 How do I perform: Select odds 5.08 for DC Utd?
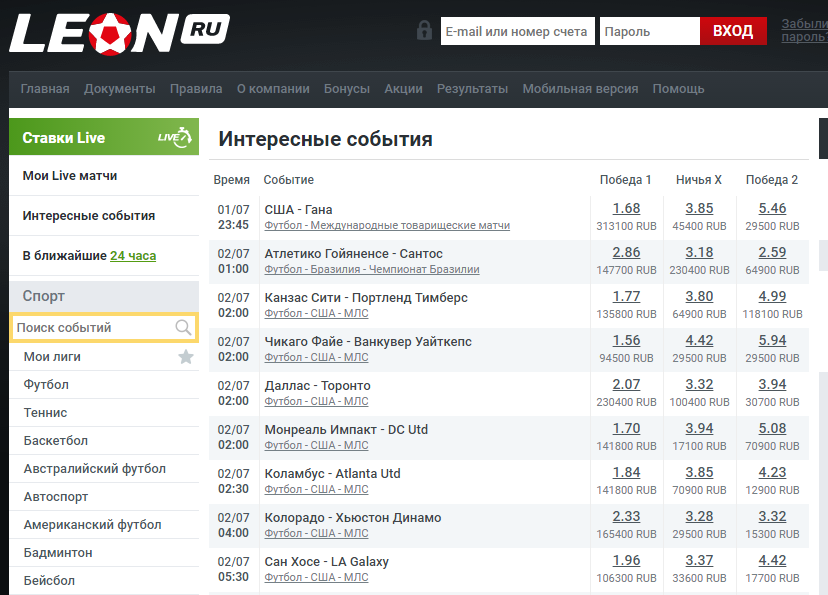pyautogui.click(x=772, y=429)
